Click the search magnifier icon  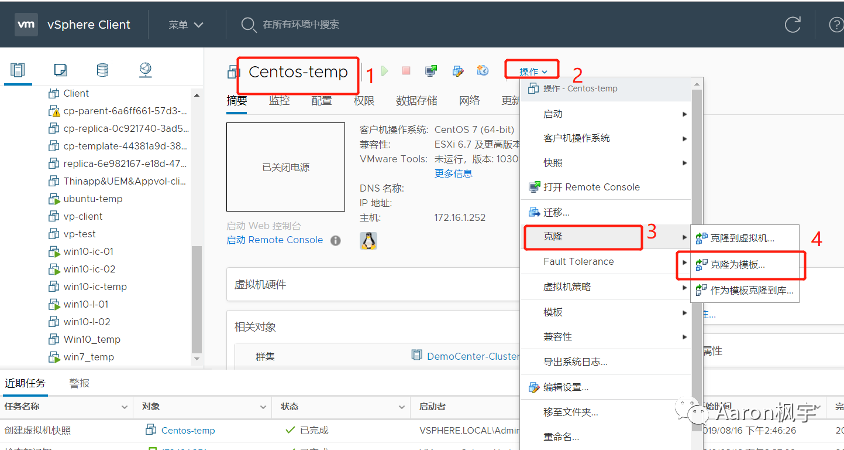[x=248, y=25]
